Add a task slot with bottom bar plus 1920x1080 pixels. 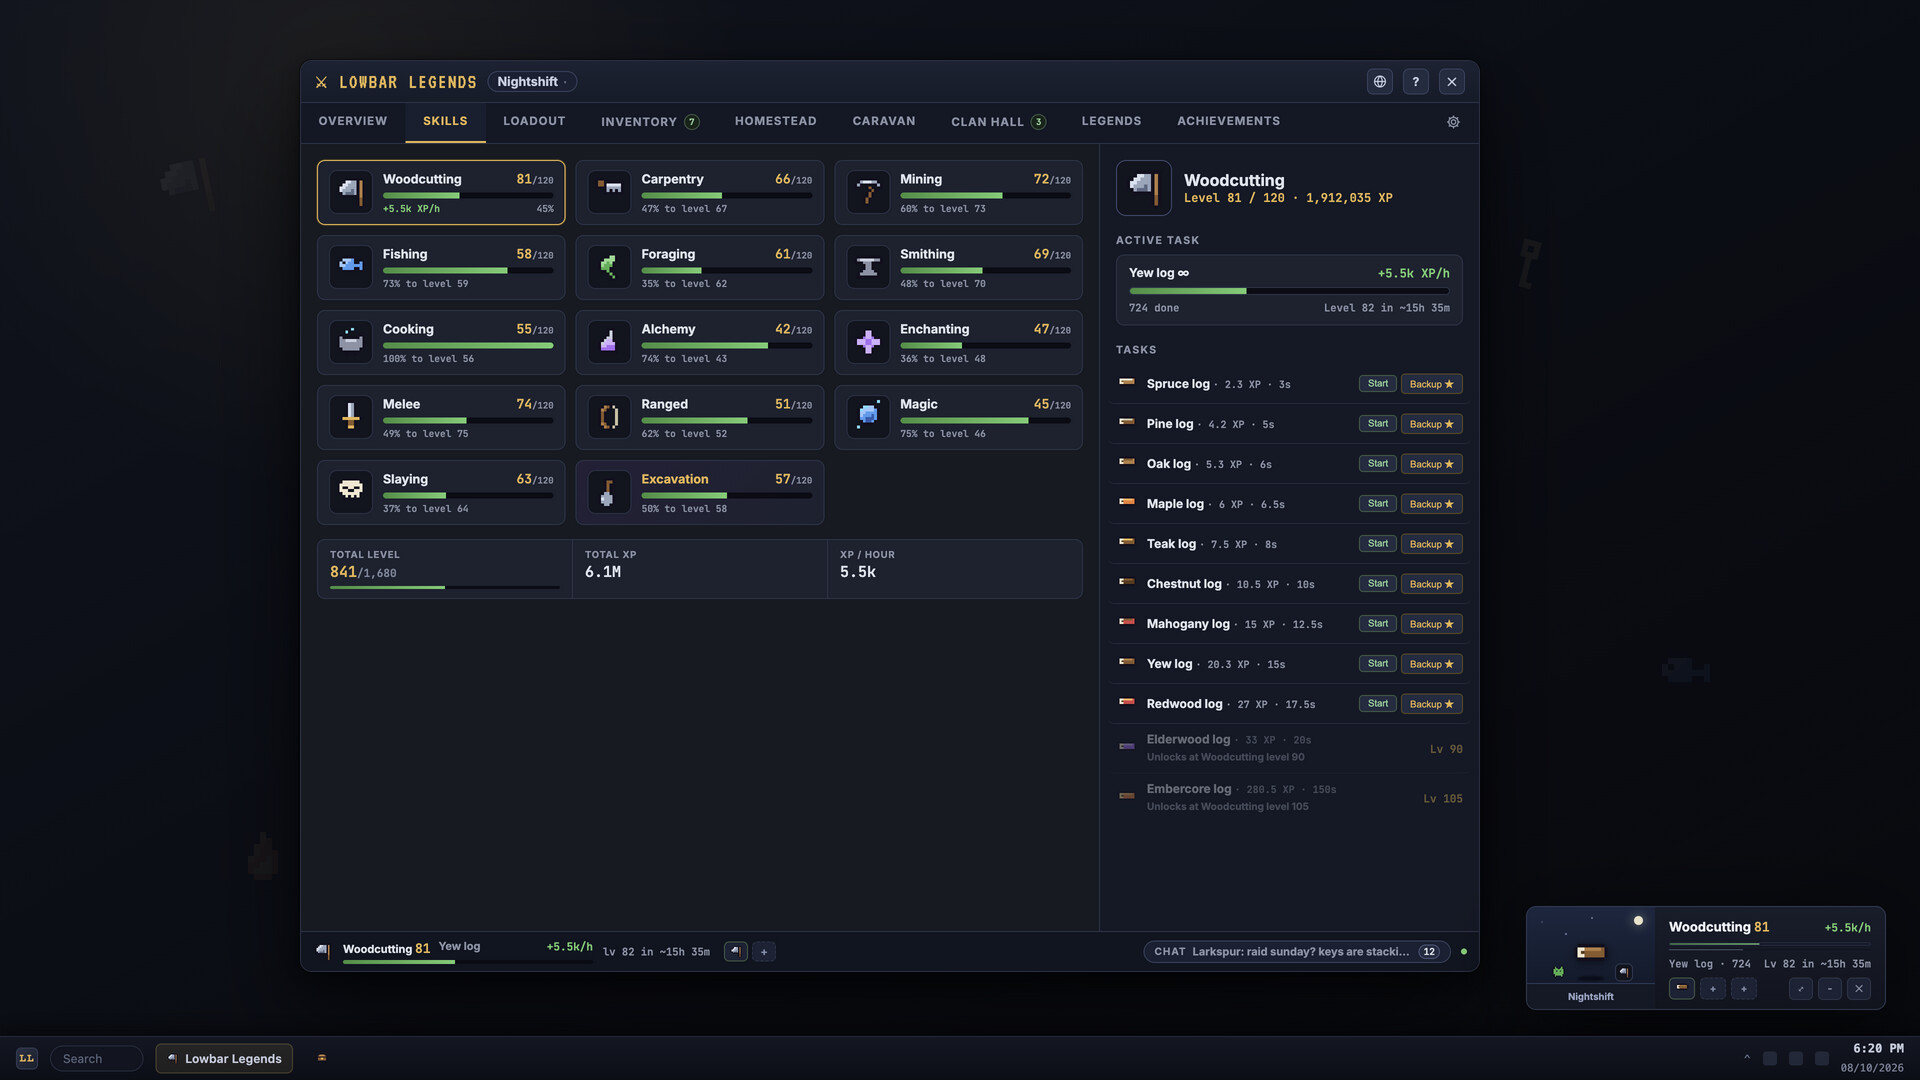(764, 952)
